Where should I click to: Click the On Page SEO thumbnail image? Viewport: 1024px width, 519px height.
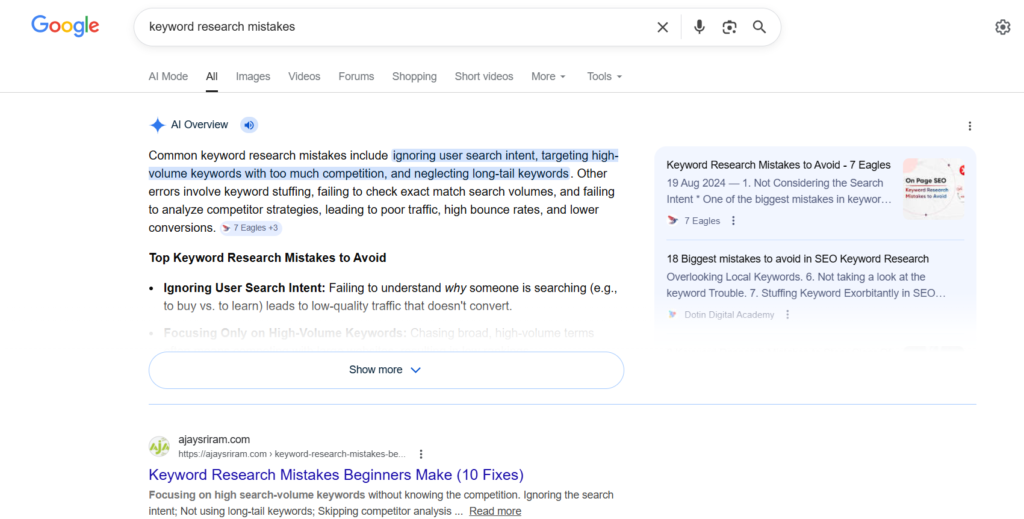coord(933,189)
